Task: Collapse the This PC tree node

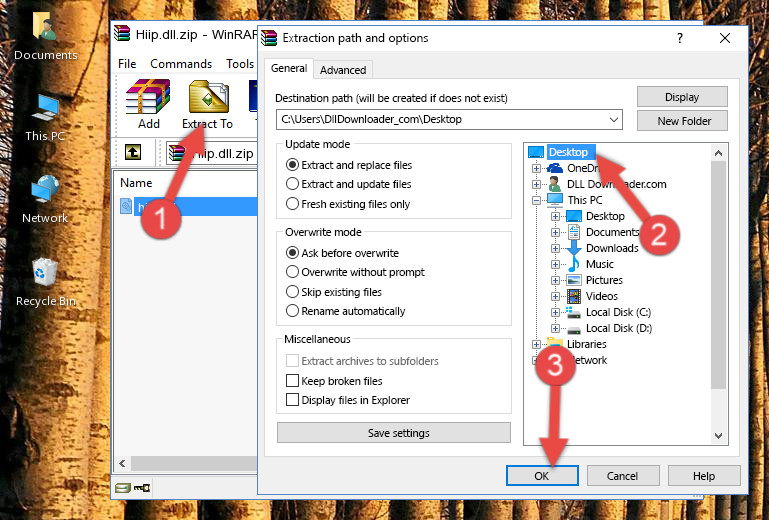Action: [x=536, y=200]
